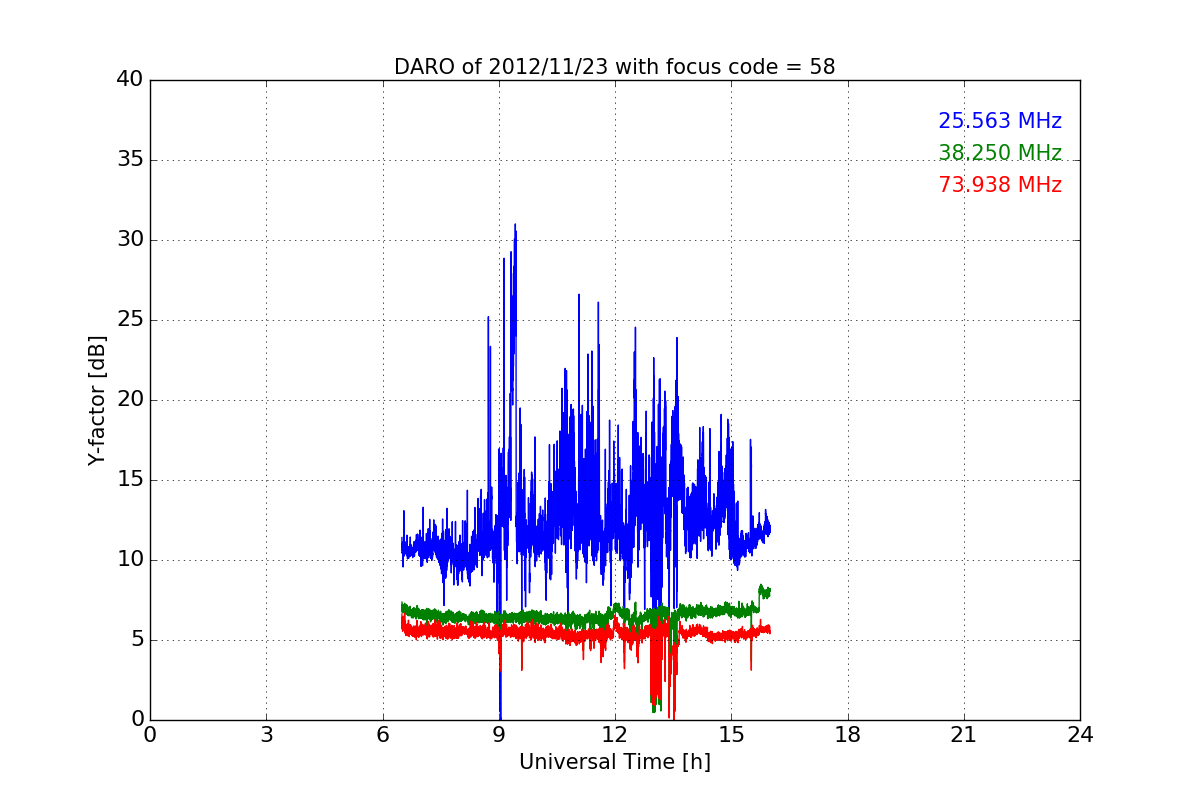
Task: Click y-axis tick label 30
Action: coord(130,240)
